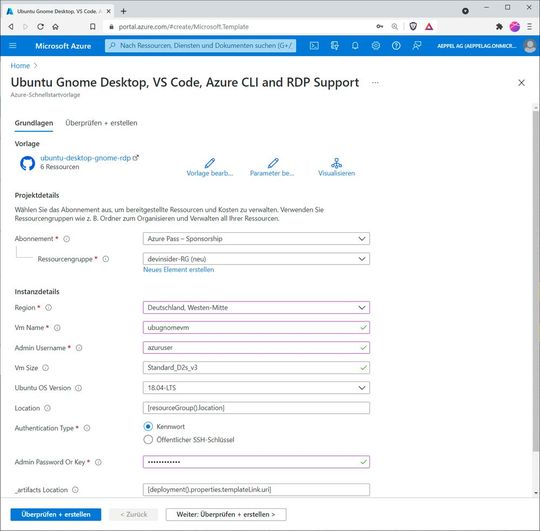
Task: Click the pencil icon for Vorlage bearbeiten
Action: (210, 163)
